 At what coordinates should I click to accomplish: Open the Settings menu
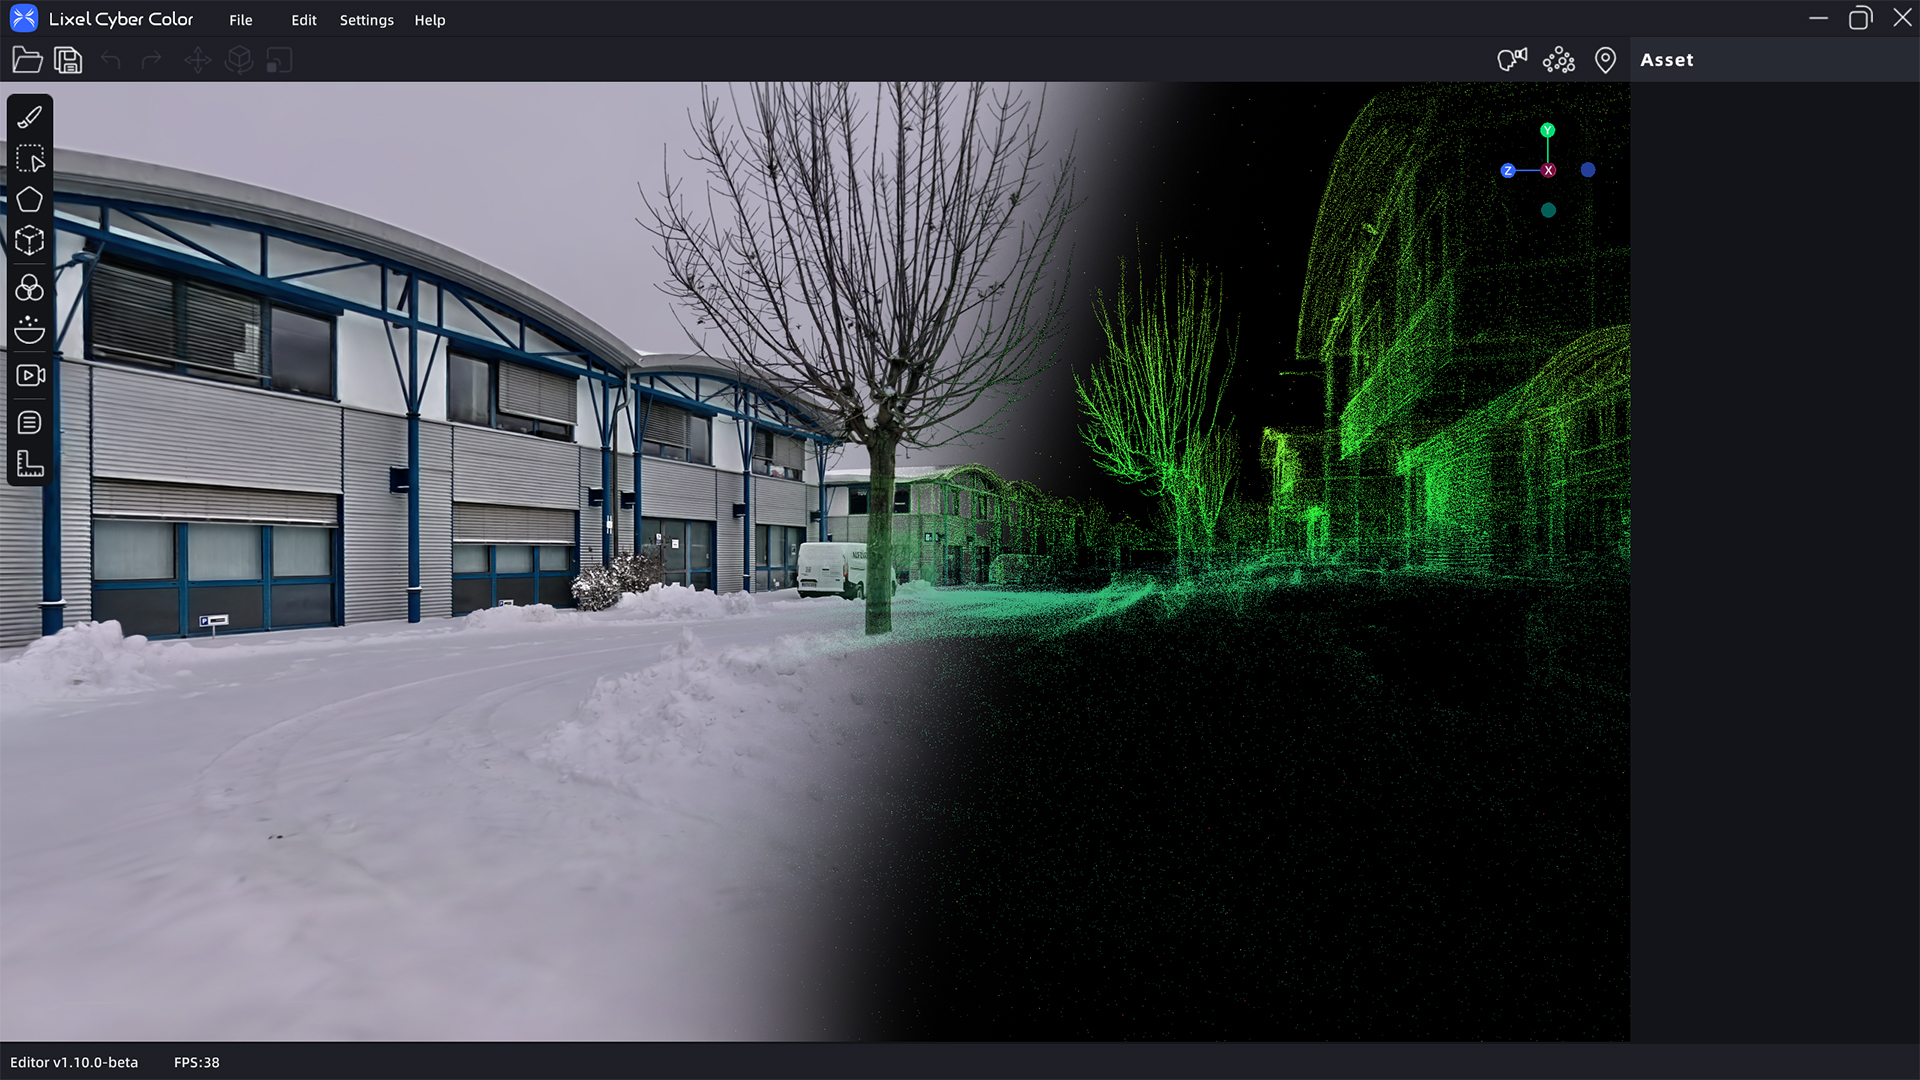(366, 20)
